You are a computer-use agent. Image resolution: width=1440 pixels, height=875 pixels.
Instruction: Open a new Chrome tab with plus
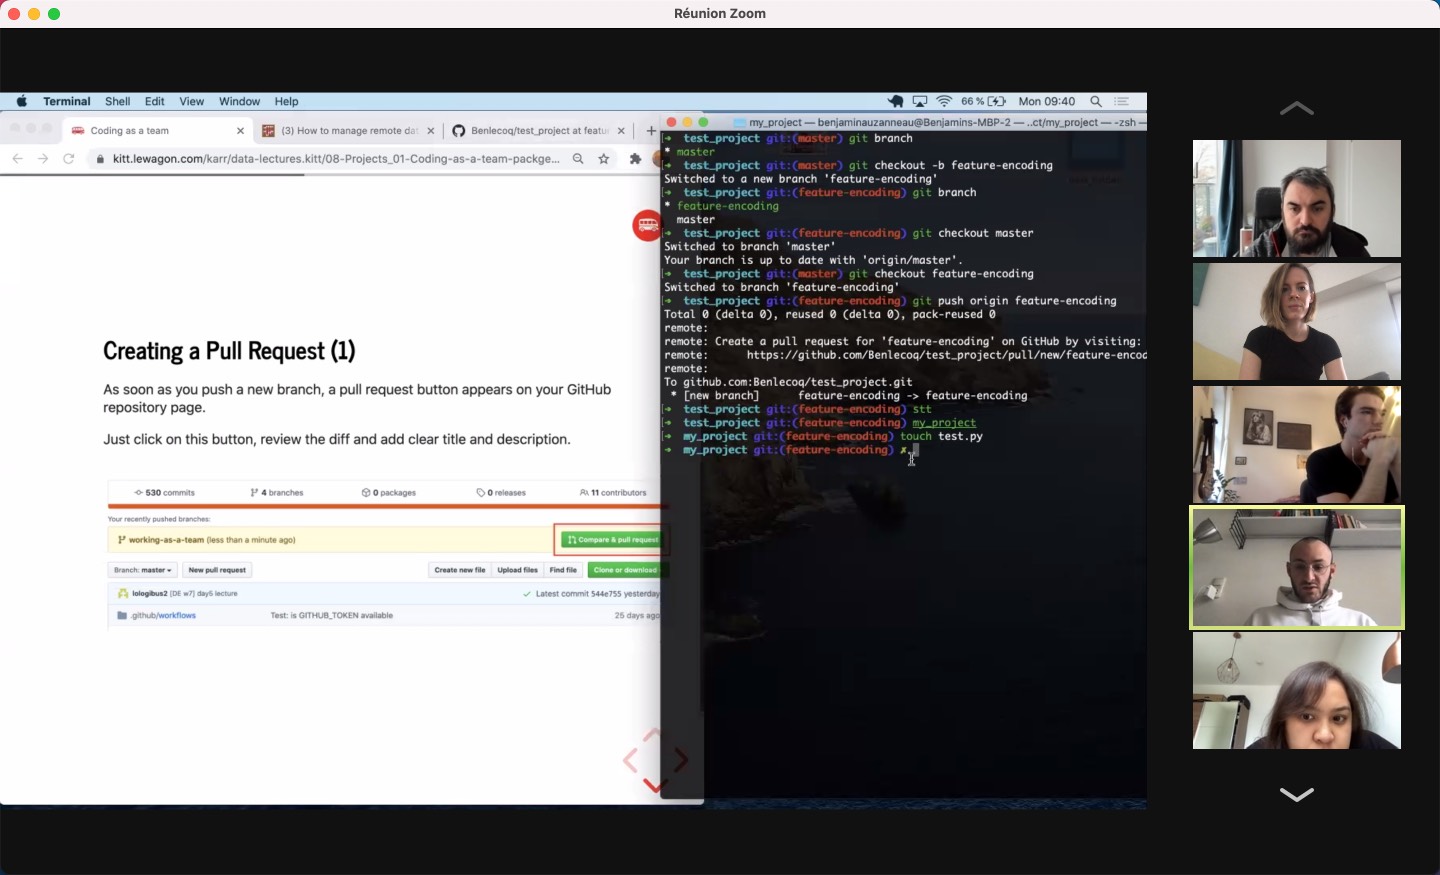coord(651,130)
